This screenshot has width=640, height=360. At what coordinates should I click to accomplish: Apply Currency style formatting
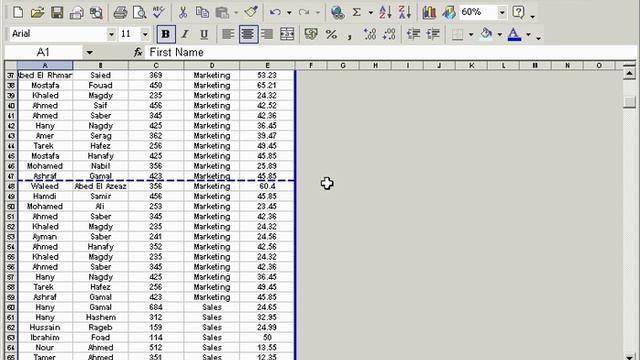(311, 34)
